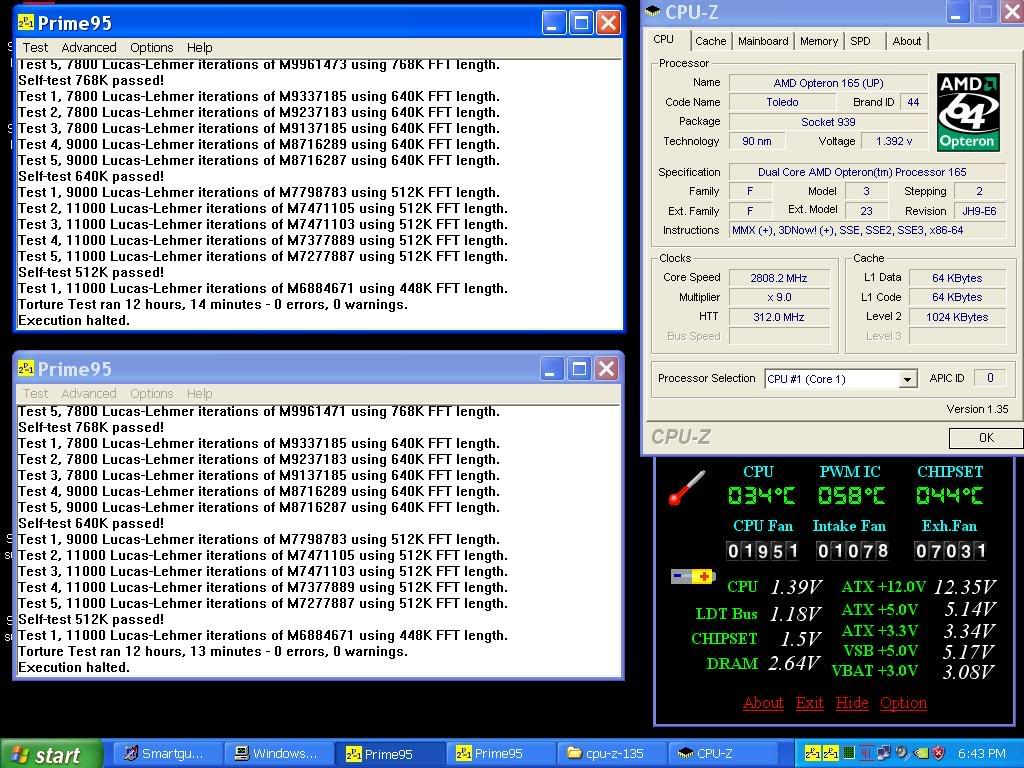Open the Advanced menu in the active Prime95 window

click(x=89, y=48)
